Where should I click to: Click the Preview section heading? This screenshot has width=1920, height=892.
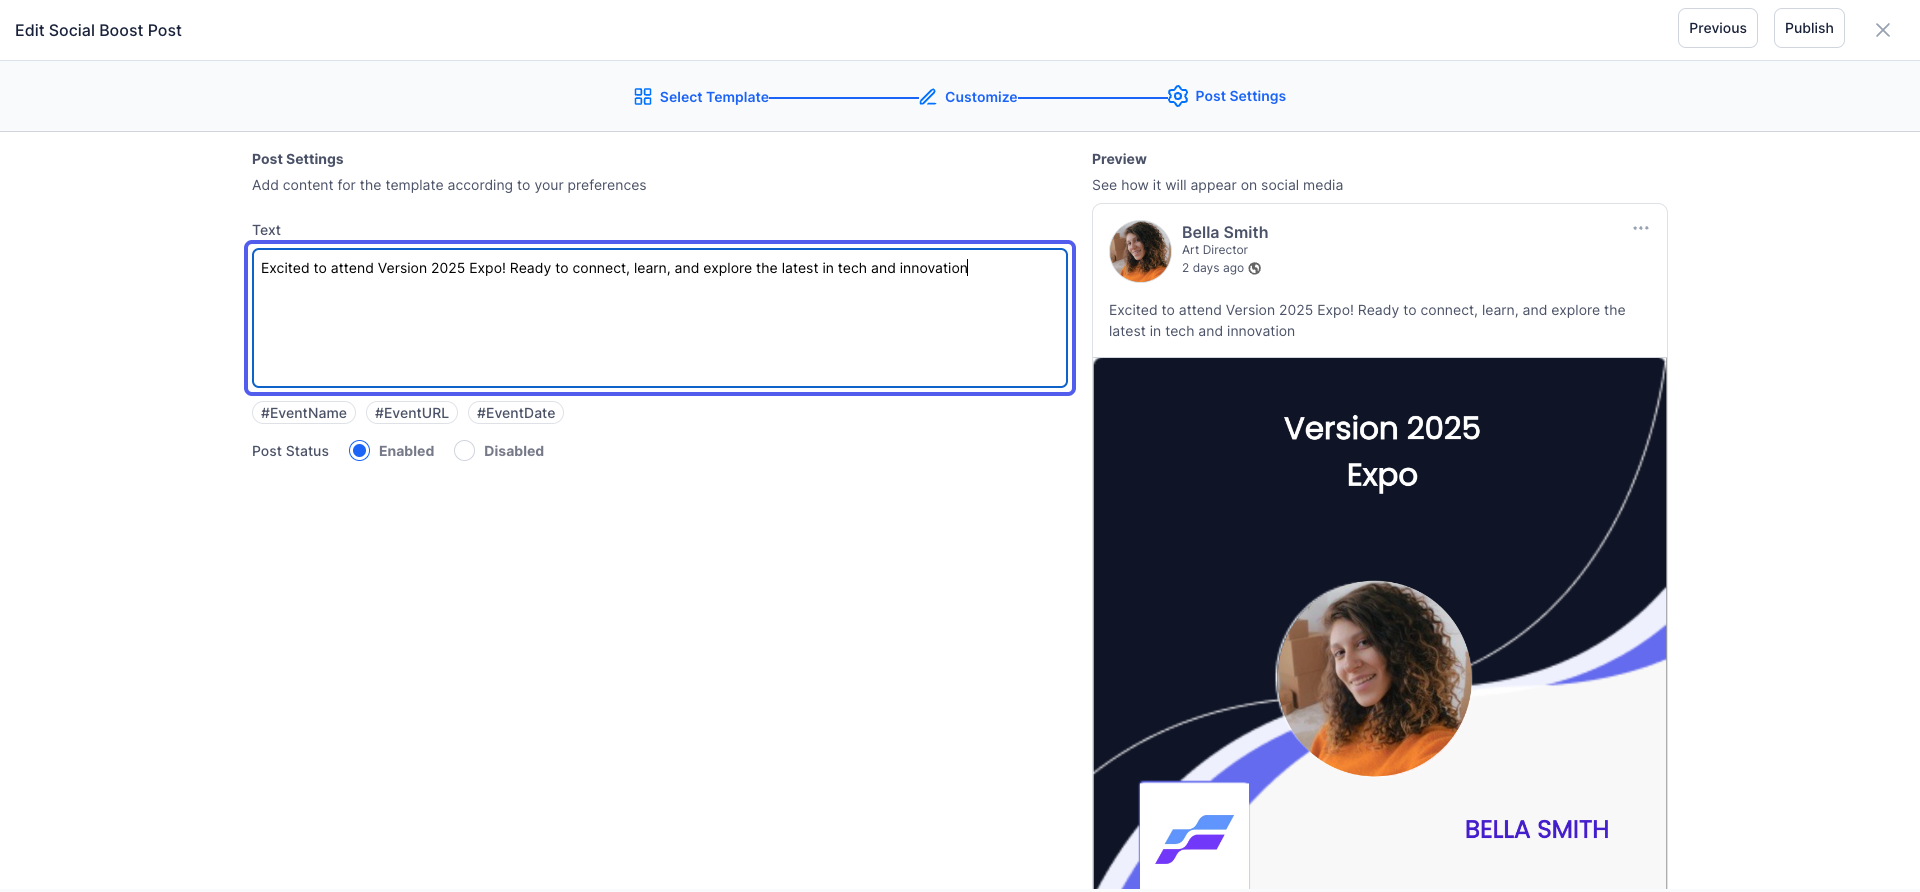(1119, 159)
